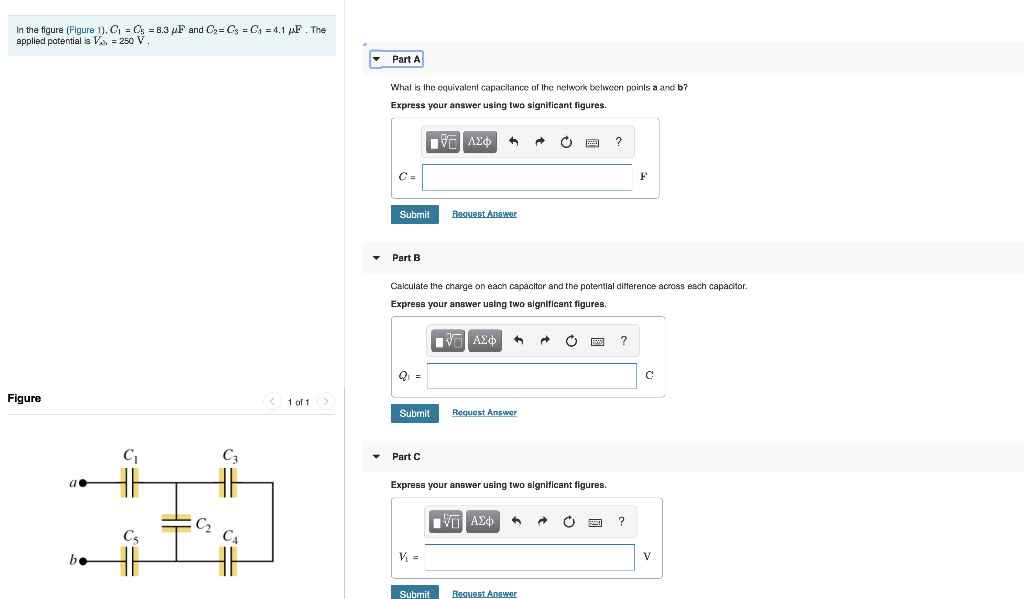Viewport: 1024px width, 599px height.
Task: Open the equation editor in Part A toolbar
Action: (443, 141)
